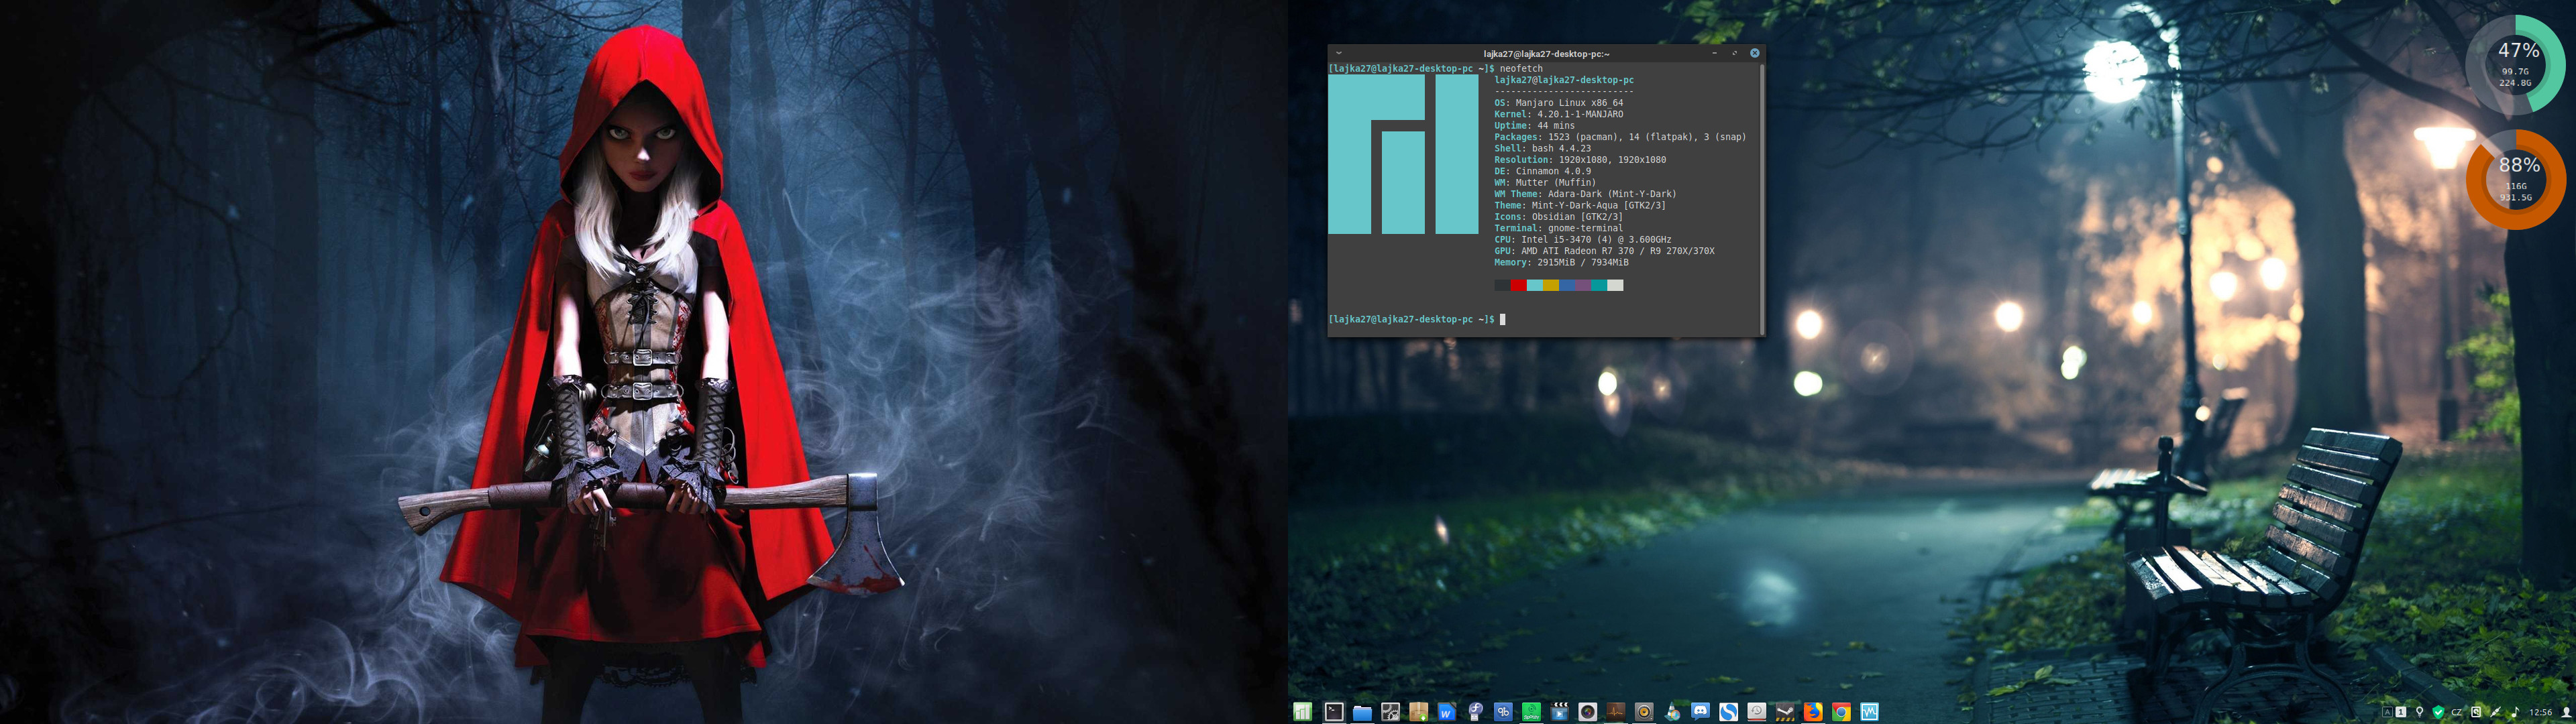Launch the backup clock drive icon
The height and width of the screenshot is (724, 2576).
pyautogui.click(x=1756, y=712)
